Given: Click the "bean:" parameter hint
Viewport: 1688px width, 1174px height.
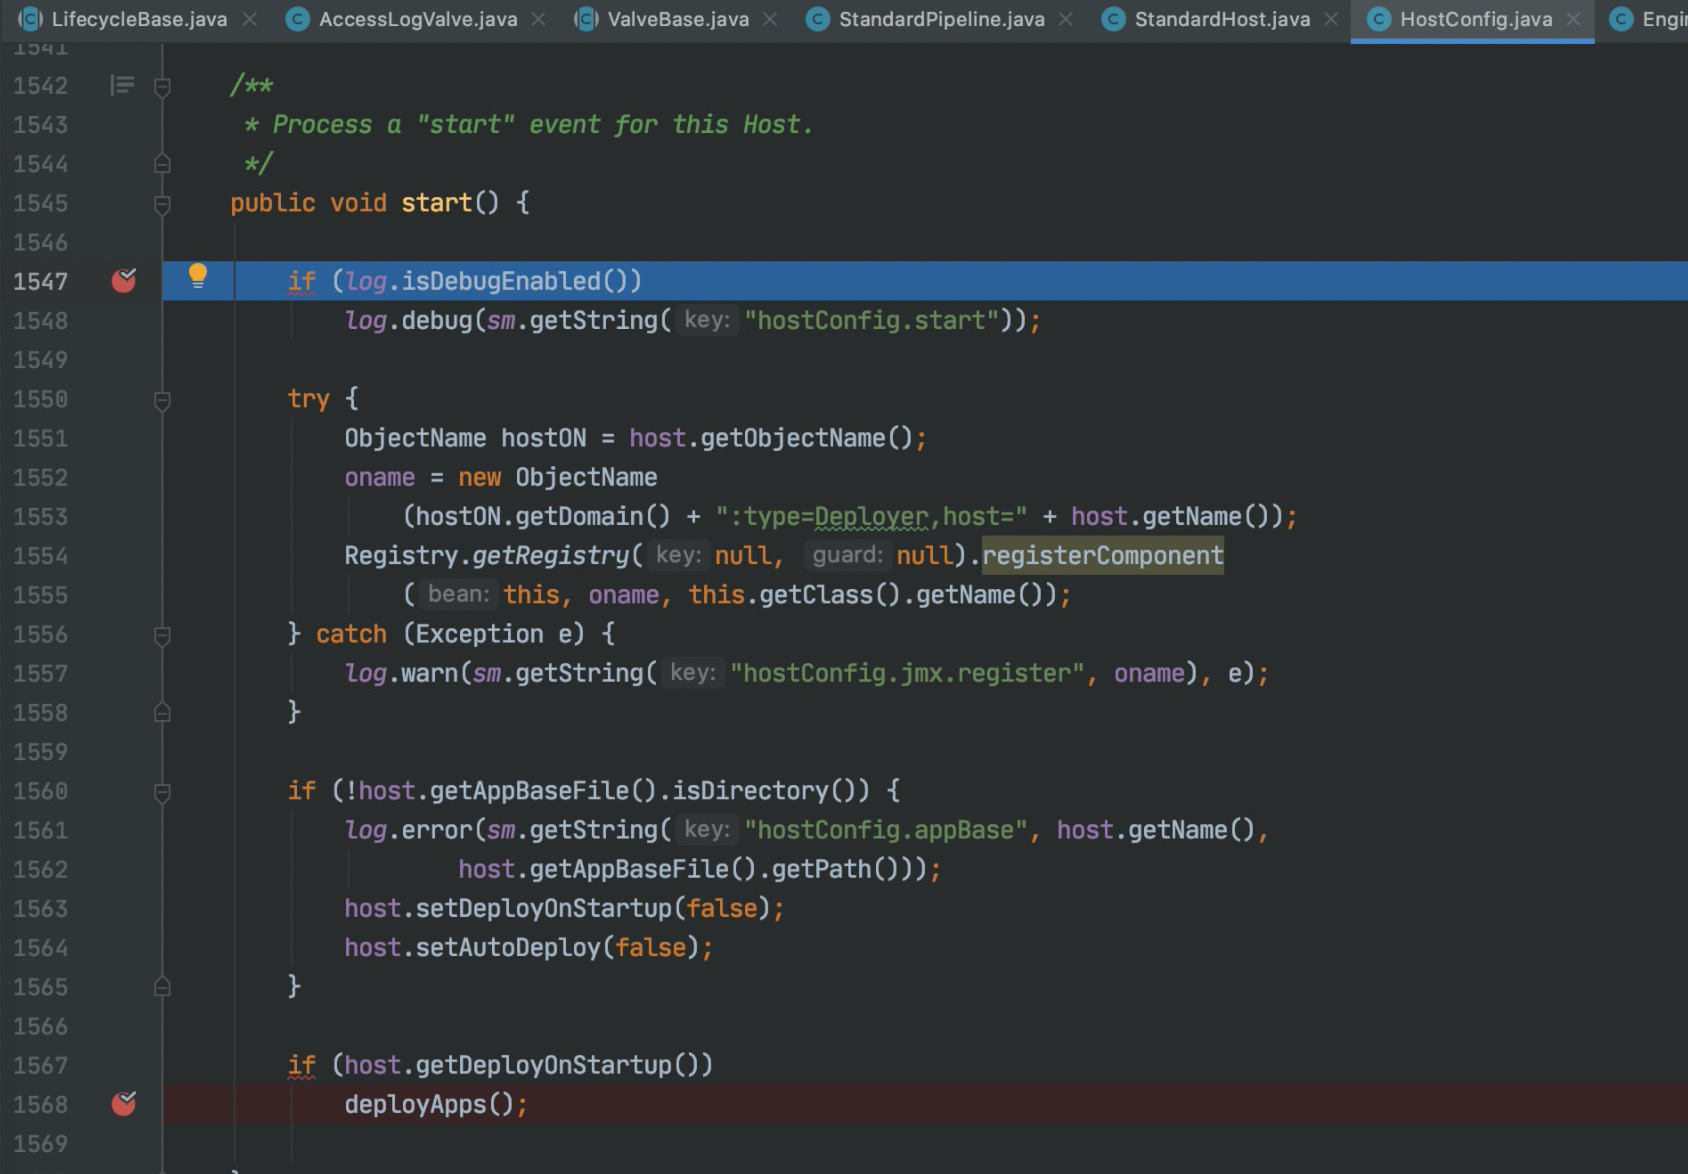Looking at the screenshot, I should 458,594.
